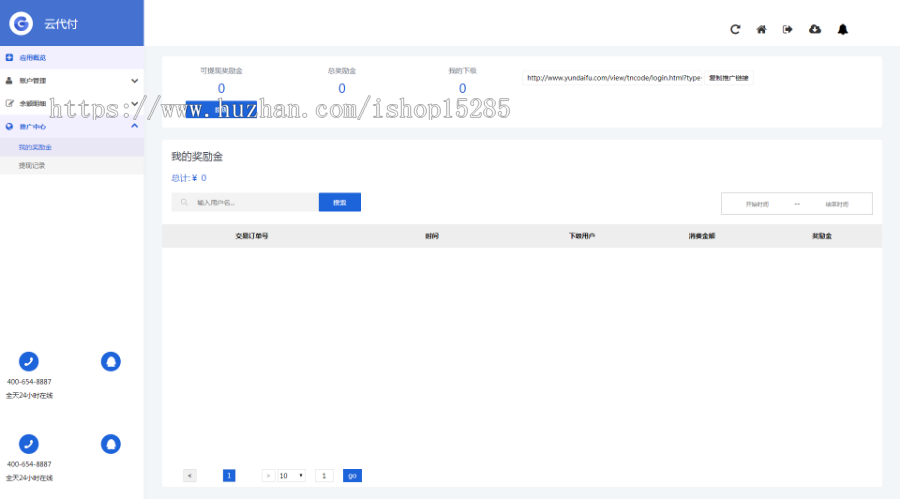900x499 pixels.
Task: Refresh the page with the reload icon
Action: click(x=735, y=29)
